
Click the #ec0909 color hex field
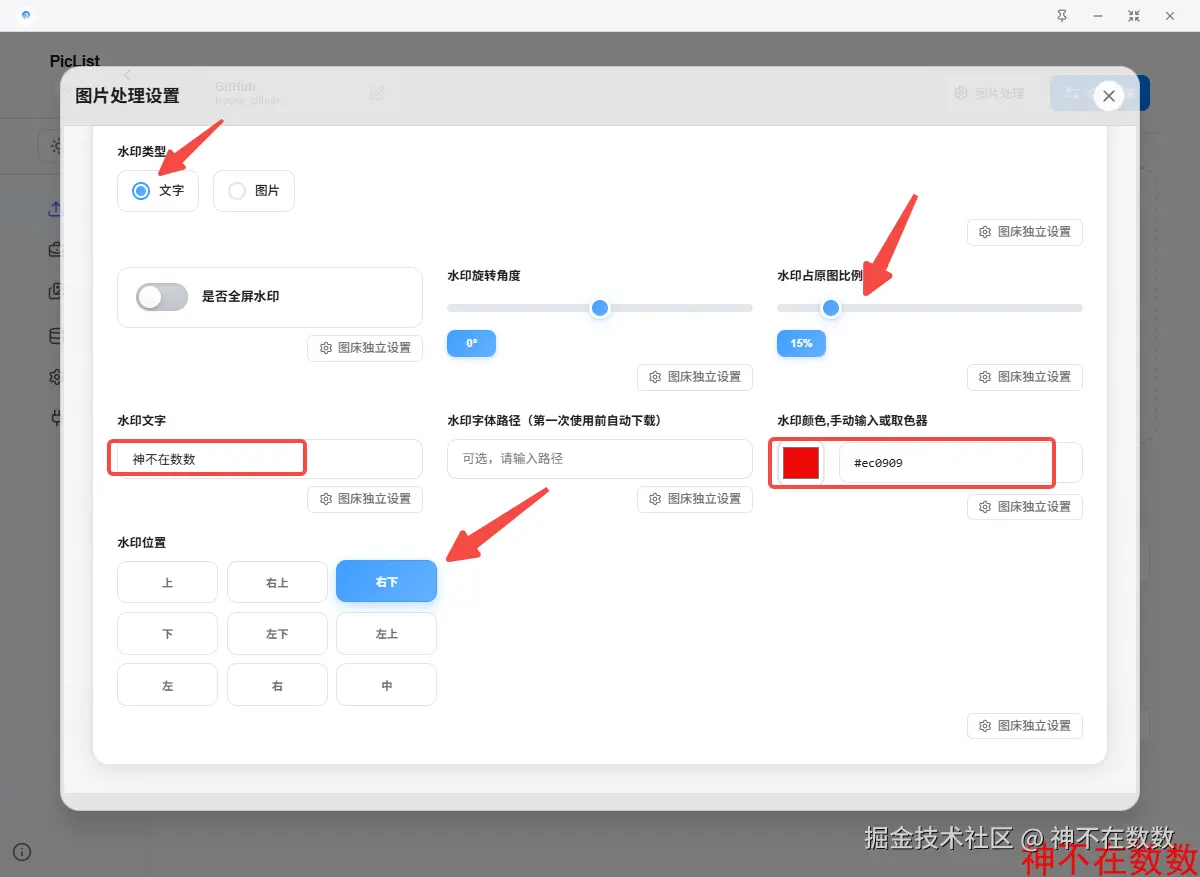(960, 463)
